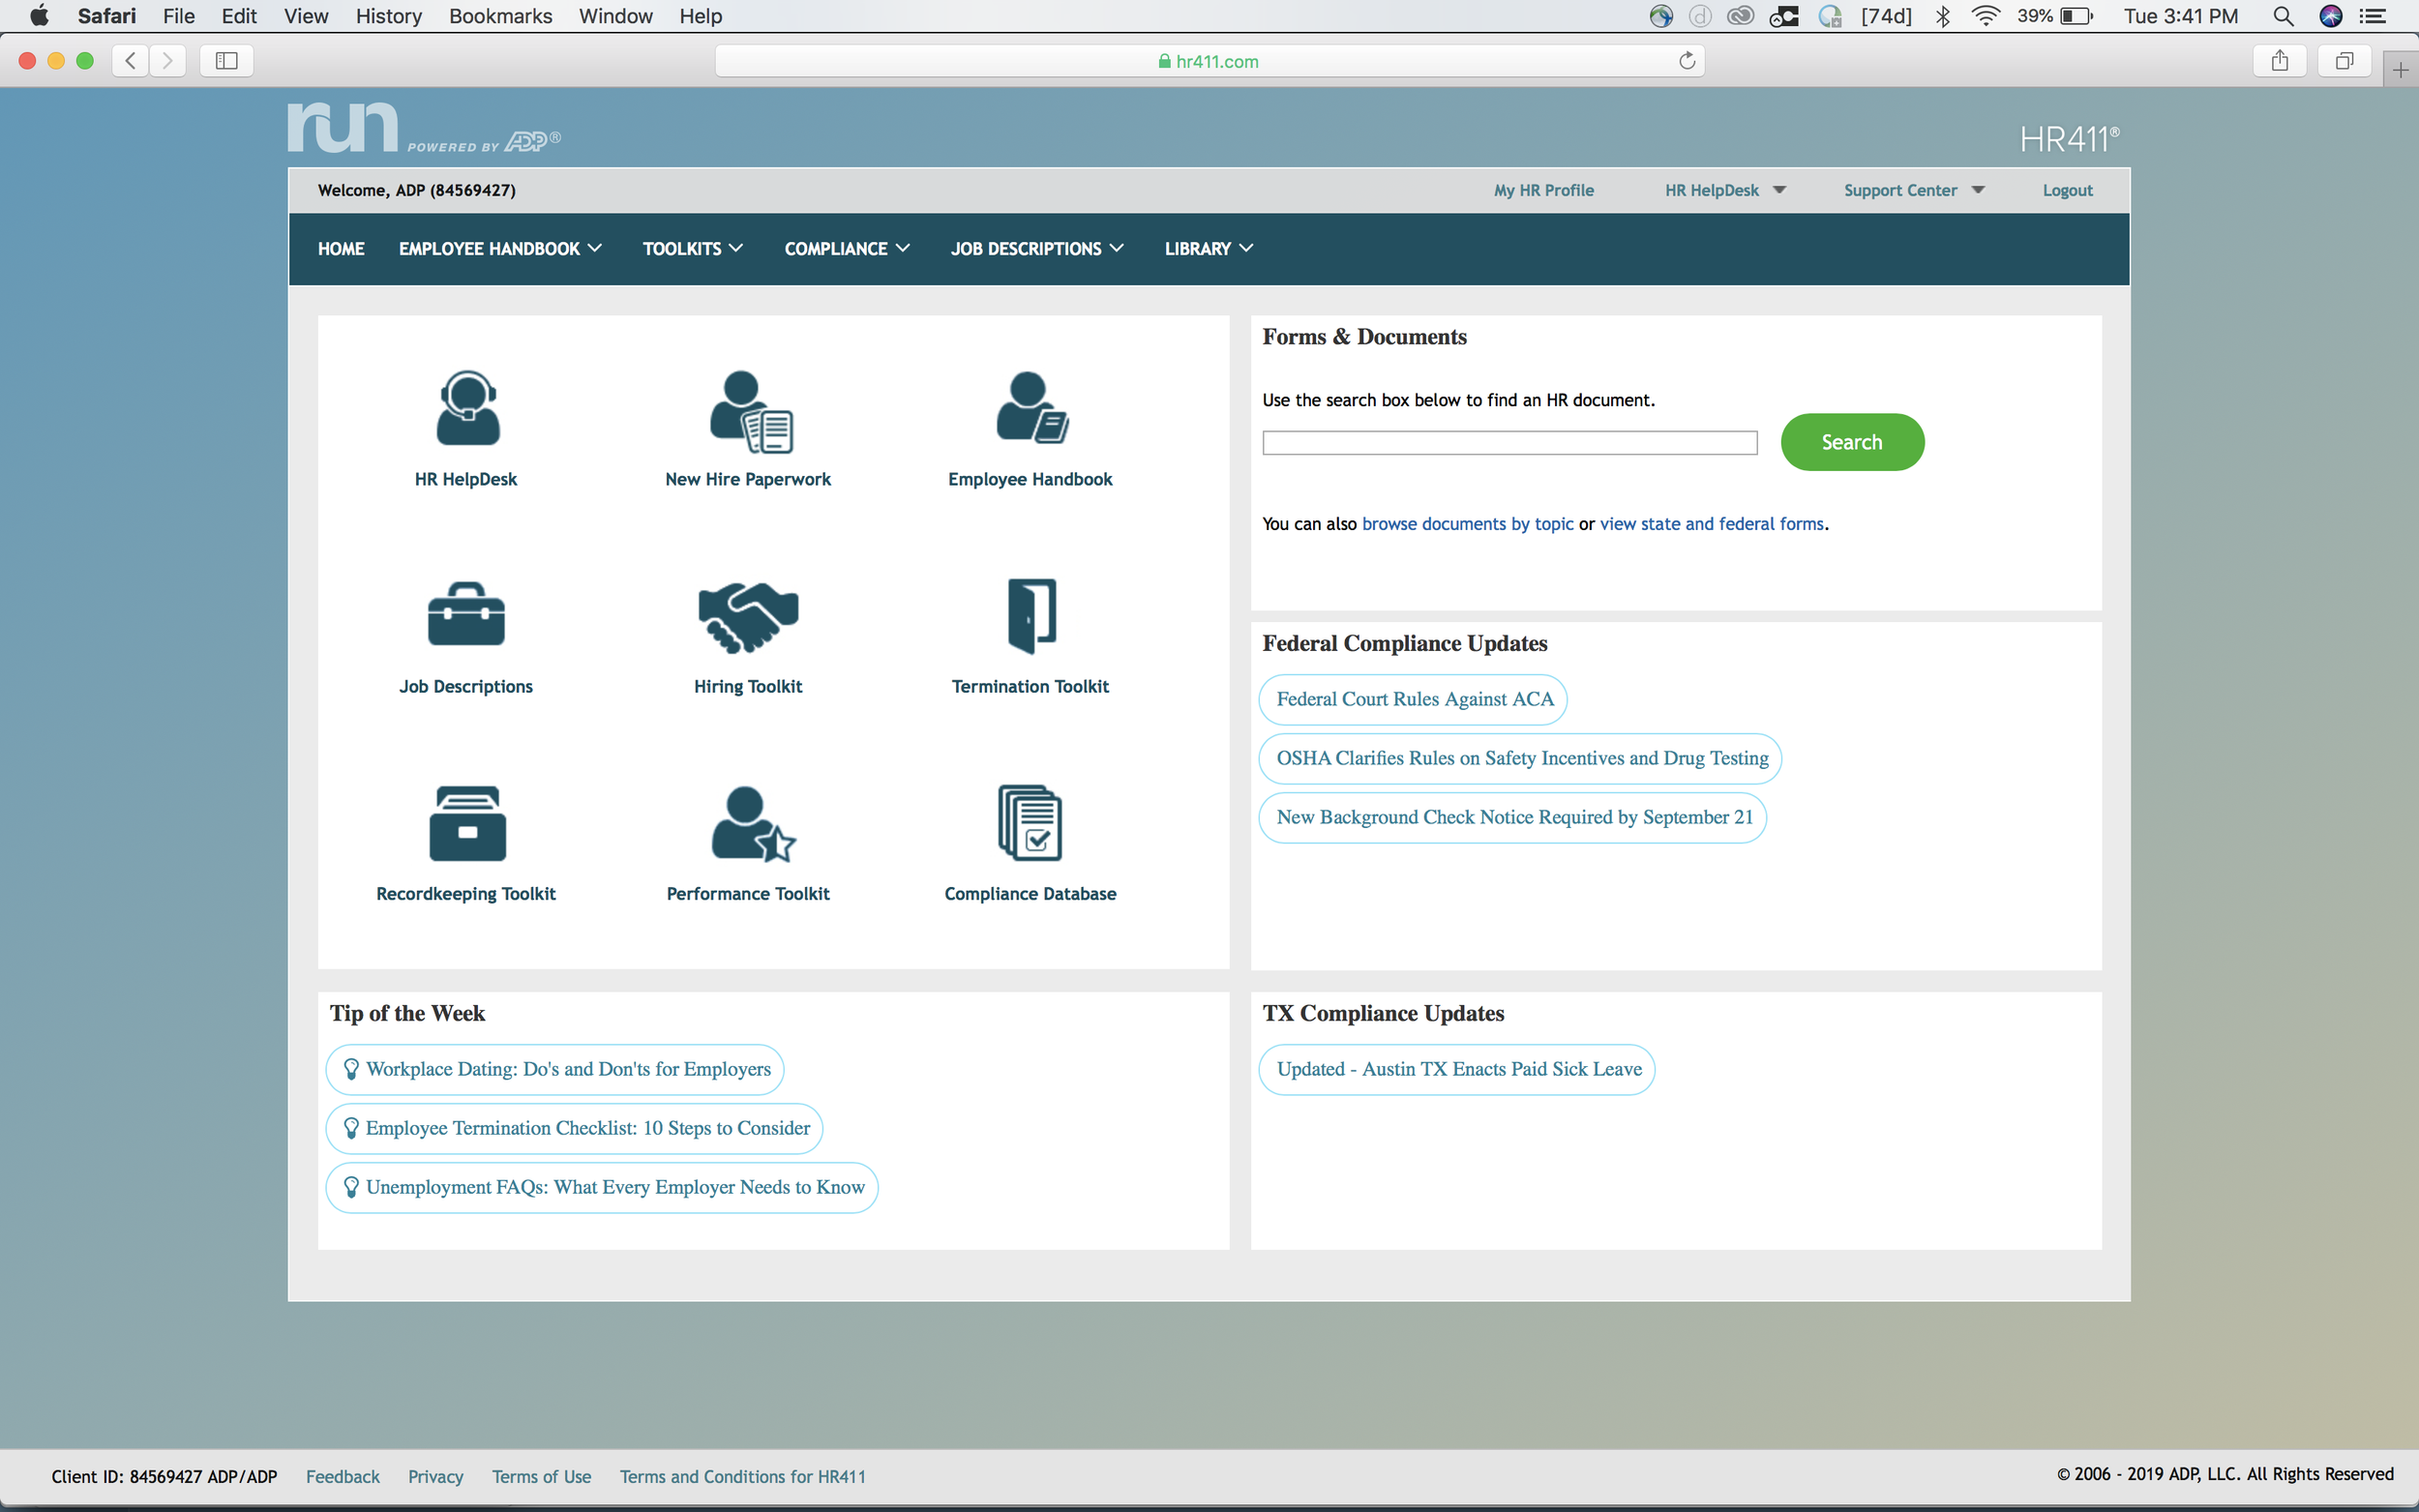This screenshot has height=1512, width=2419.
Task: Expand the Job Descriptions nav dropdown
Action: 1037,249
